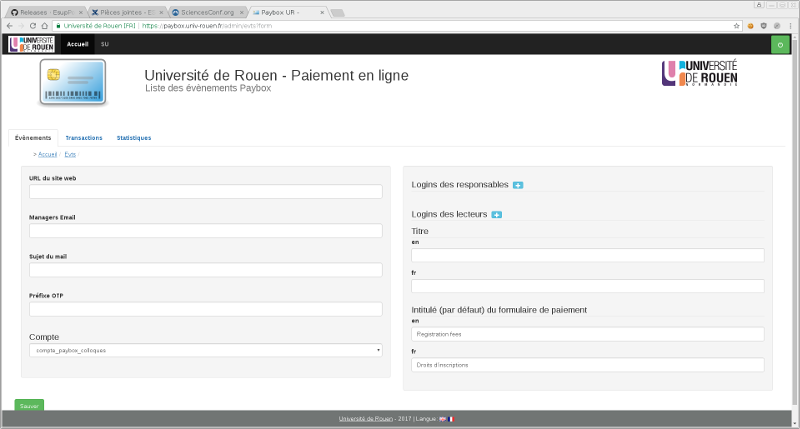Click into the Managers Email field
This screenshot has height=429, width=800.
(x=205, y=231)
